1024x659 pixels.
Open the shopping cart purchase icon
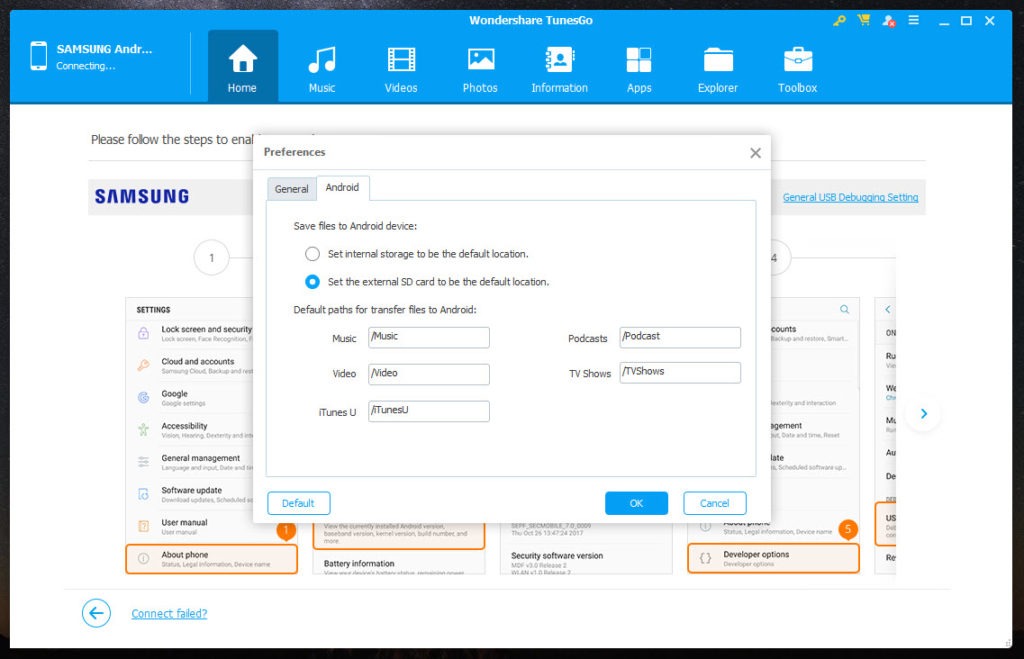pyautogui.click(x=864, y=20)
